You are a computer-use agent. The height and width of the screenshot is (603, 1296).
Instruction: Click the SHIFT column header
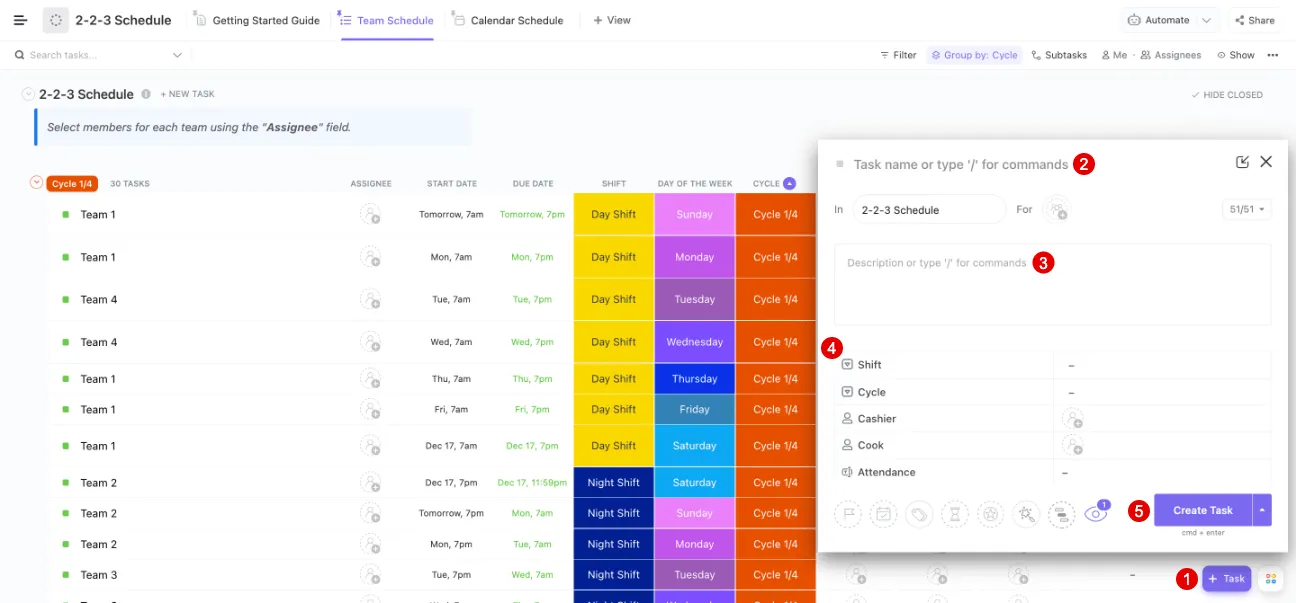pyautogui.click(x=614, y=184)
